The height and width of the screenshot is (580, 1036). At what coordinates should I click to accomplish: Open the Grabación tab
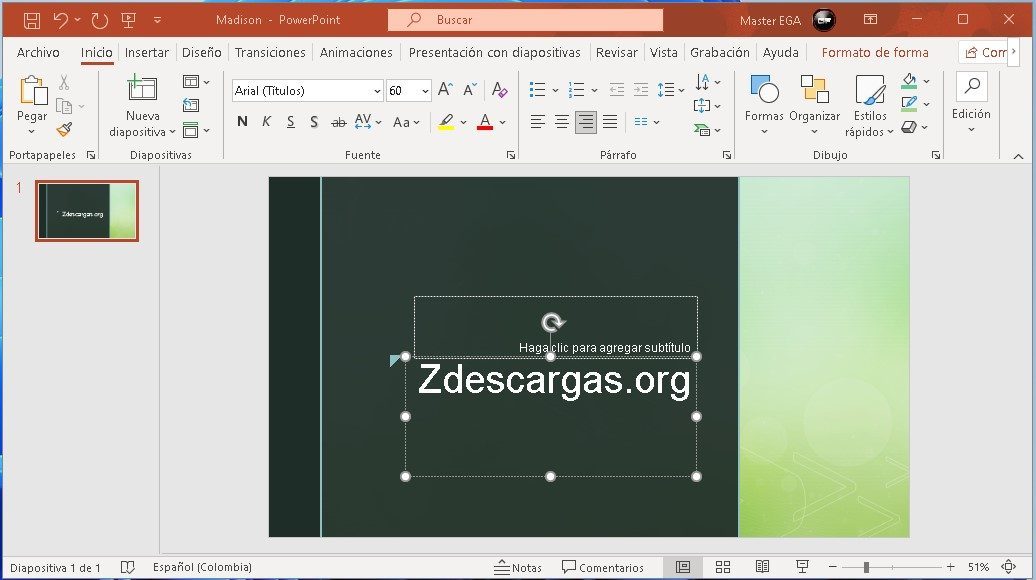click(x=720, y=52)
